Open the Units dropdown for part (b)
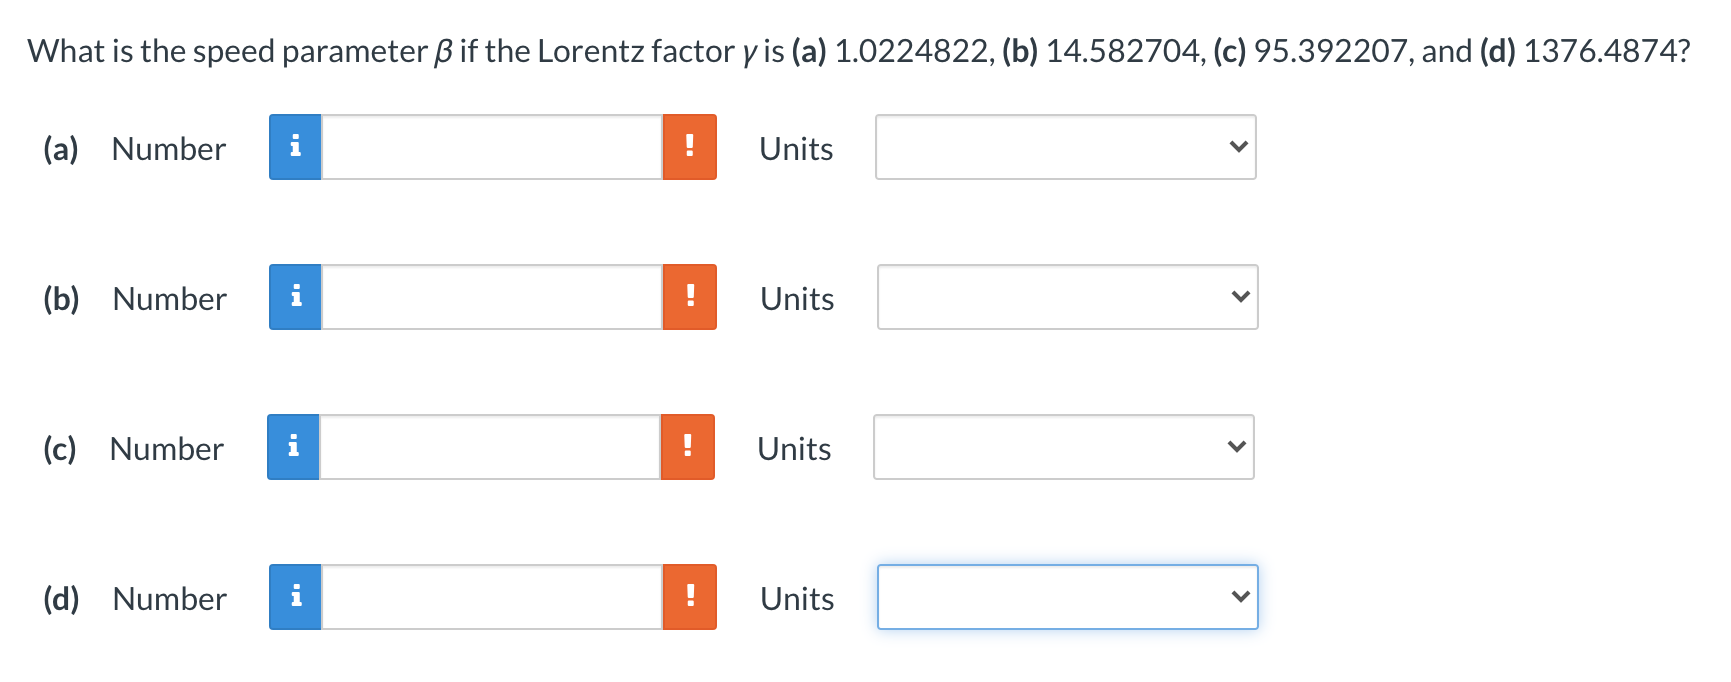 pyautogui.click(x=1067, y=297)
